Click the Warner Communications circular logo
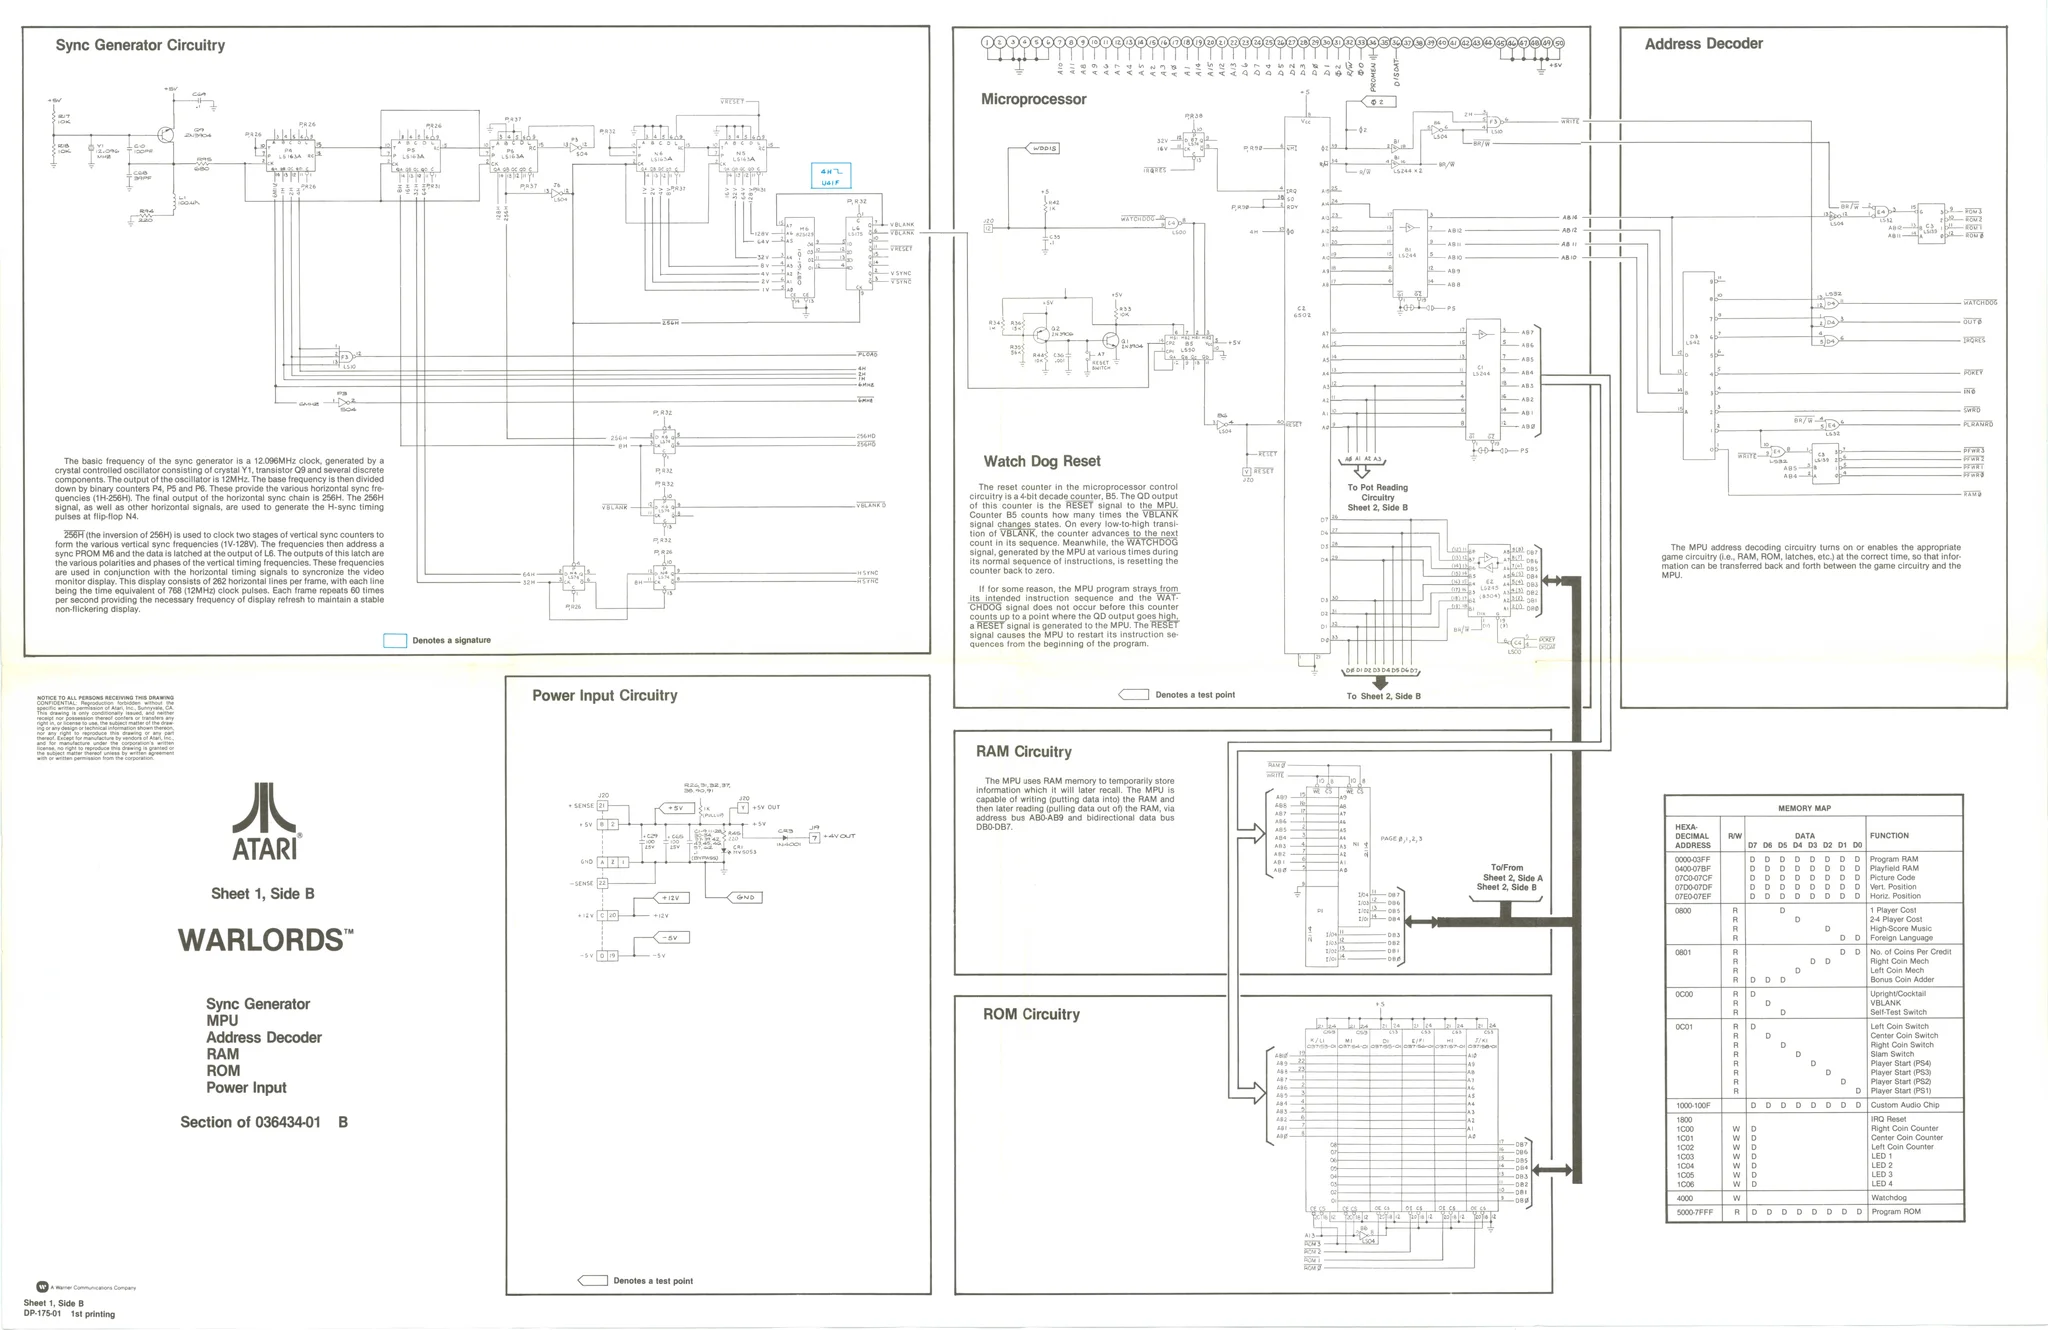 (x=42, y=1287)
